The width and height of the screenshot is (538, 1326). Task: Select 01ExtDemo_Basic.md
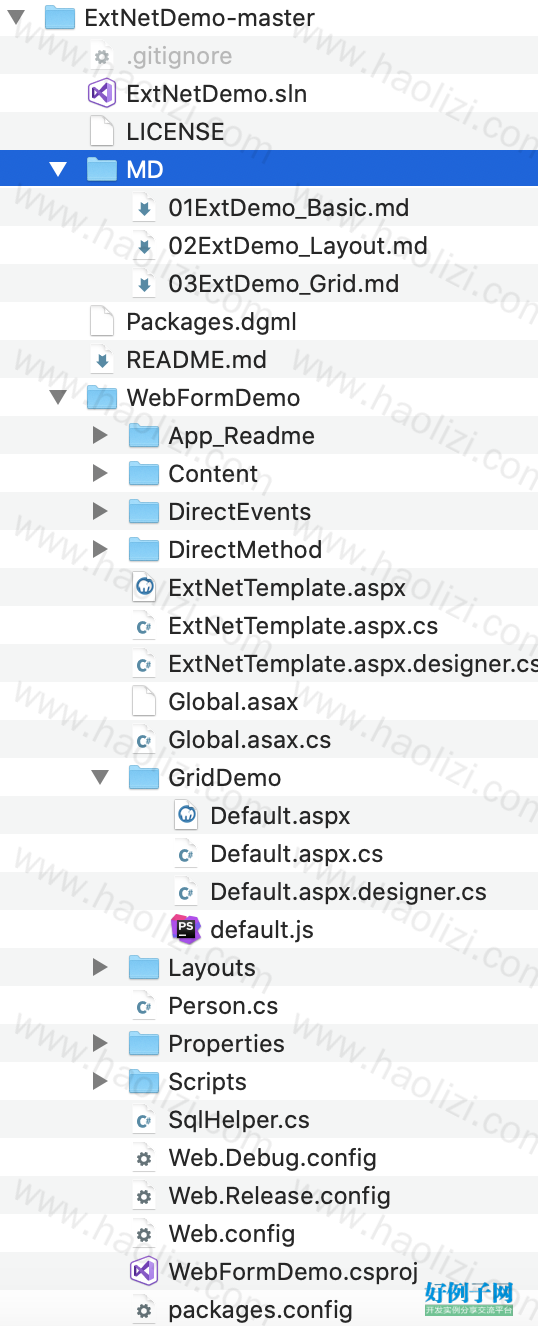(x=289, y=208)
